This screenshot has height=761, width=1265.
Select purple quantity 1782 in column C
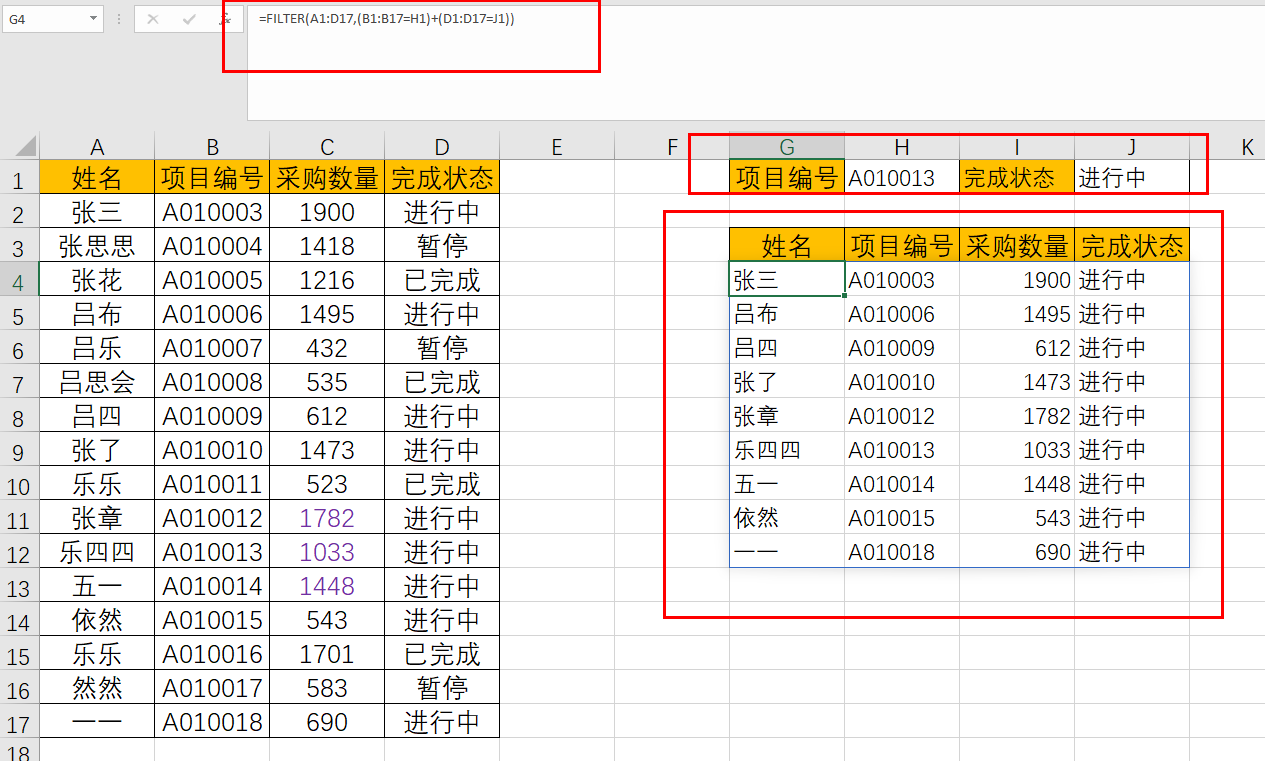[327, 518]
